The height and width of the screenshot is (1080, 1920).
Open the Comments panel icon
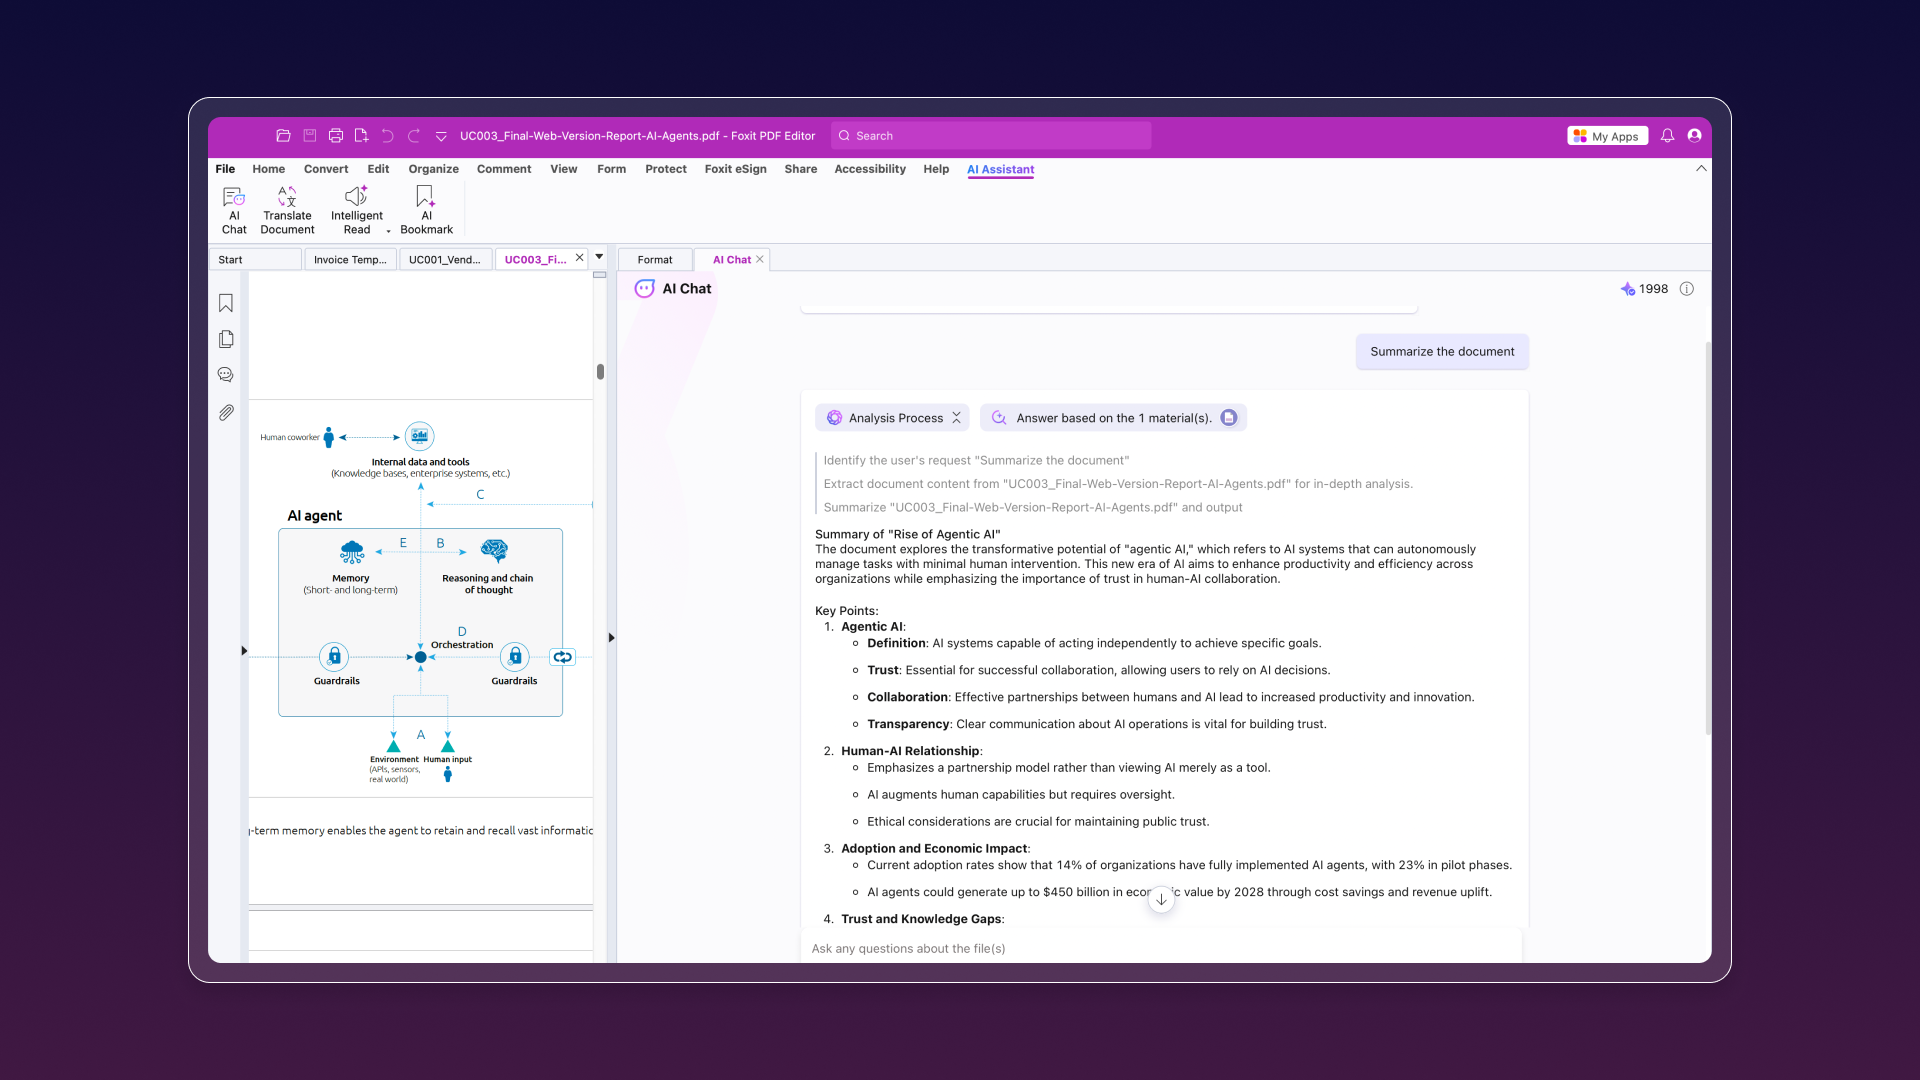point(226,375)
